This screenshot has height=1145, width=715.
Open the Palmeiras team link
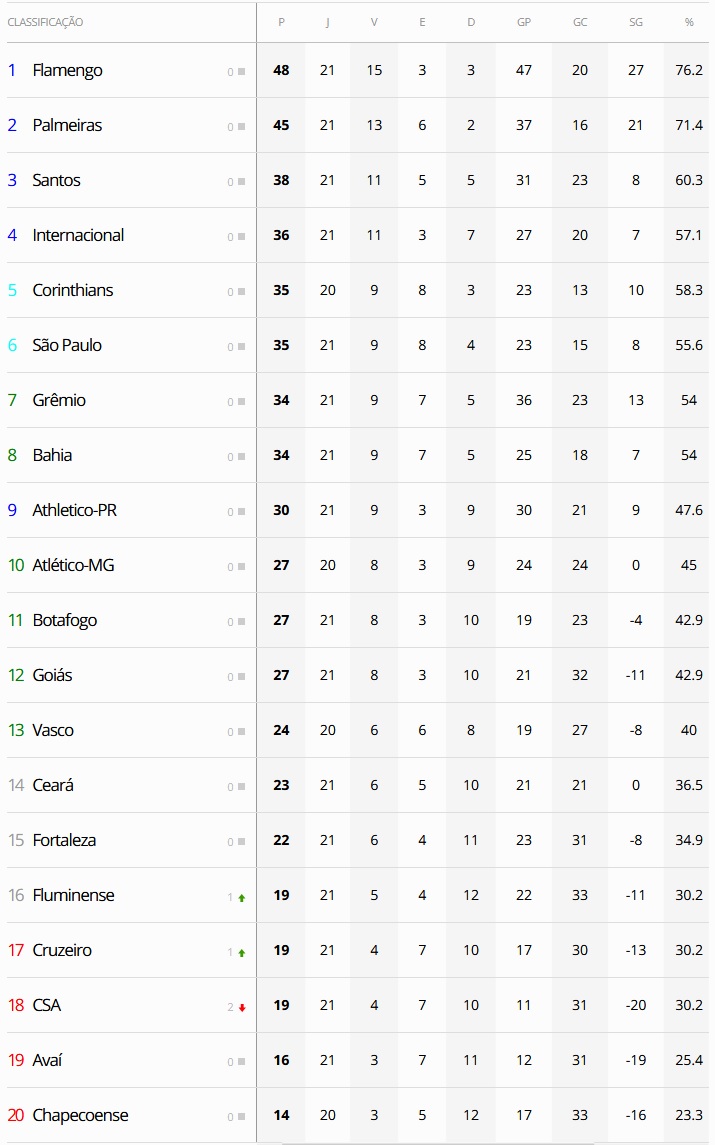[x=67, y=125]
